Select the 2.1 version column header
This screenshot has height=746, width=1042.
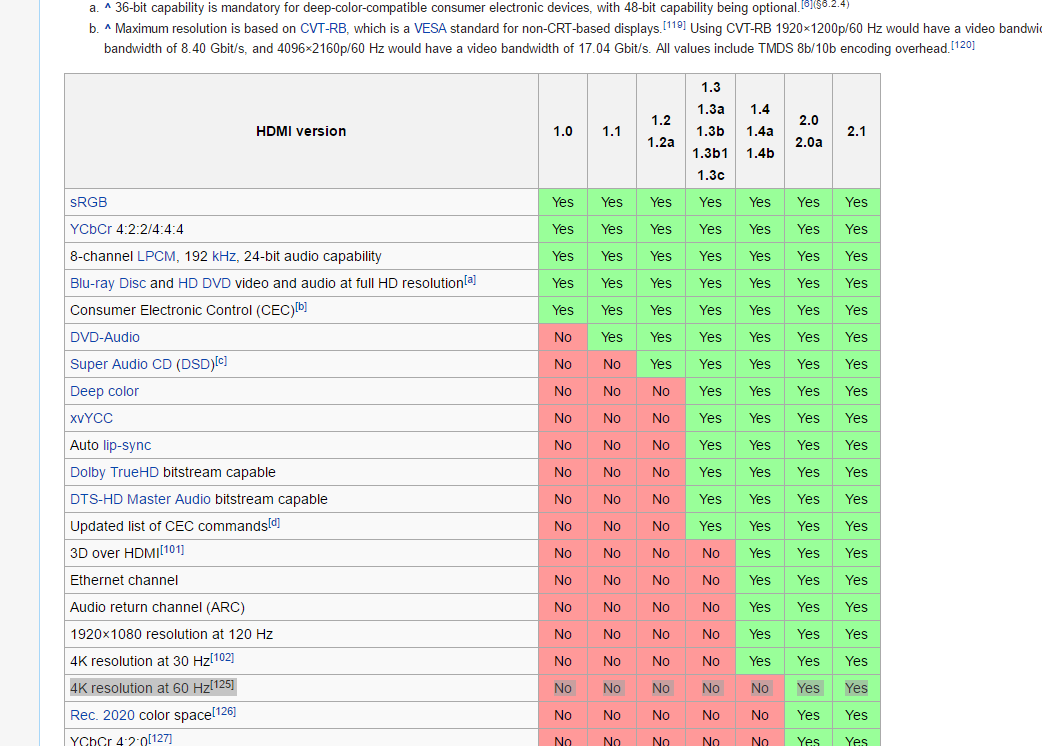pos(857,132)
